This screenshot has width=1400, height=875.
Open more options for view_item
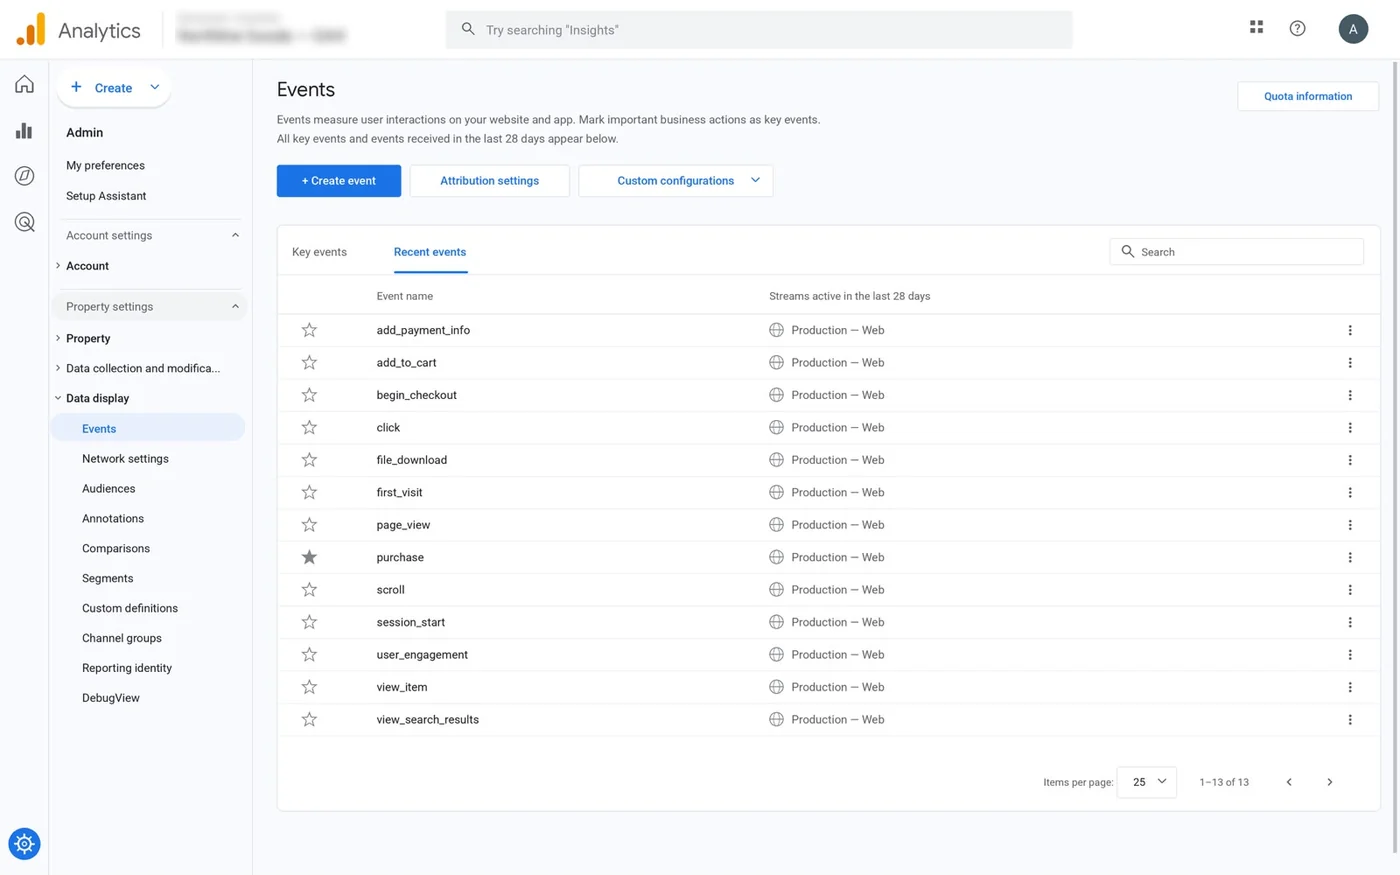(1350, 687)
